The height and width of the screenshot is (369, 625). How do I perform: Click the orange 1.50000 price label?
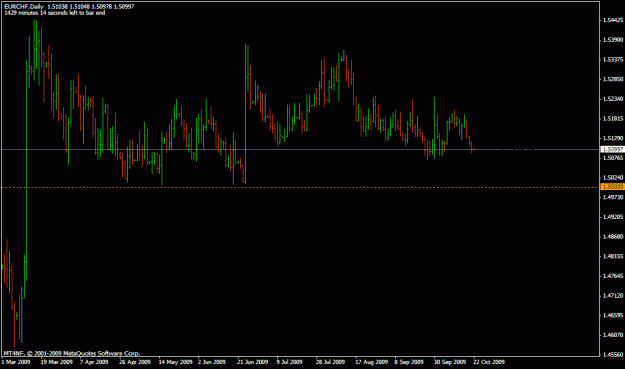(612, 187)
